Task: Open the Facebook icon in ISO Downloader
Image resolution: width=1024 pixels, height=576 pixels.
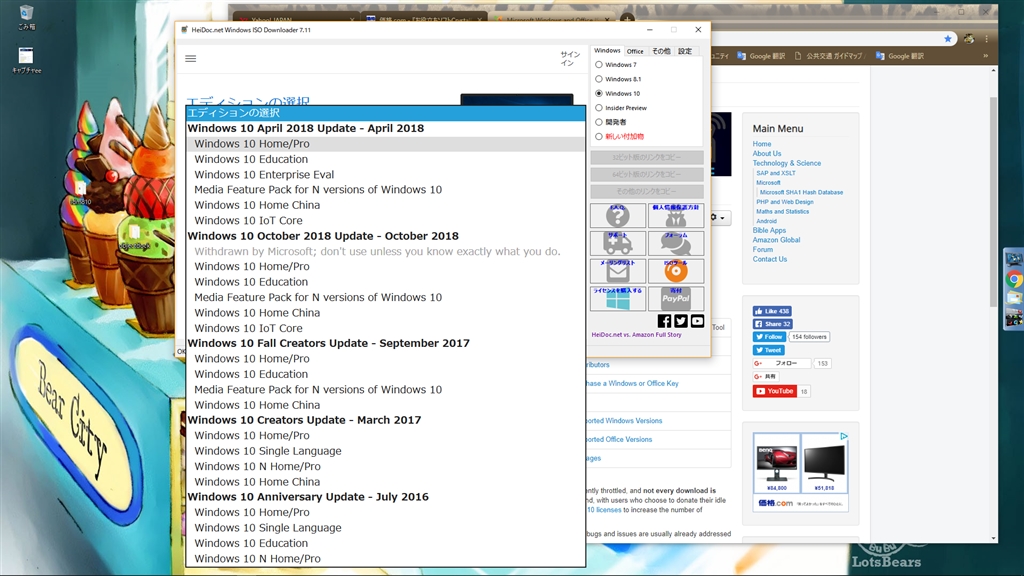Action: [664, 321]
